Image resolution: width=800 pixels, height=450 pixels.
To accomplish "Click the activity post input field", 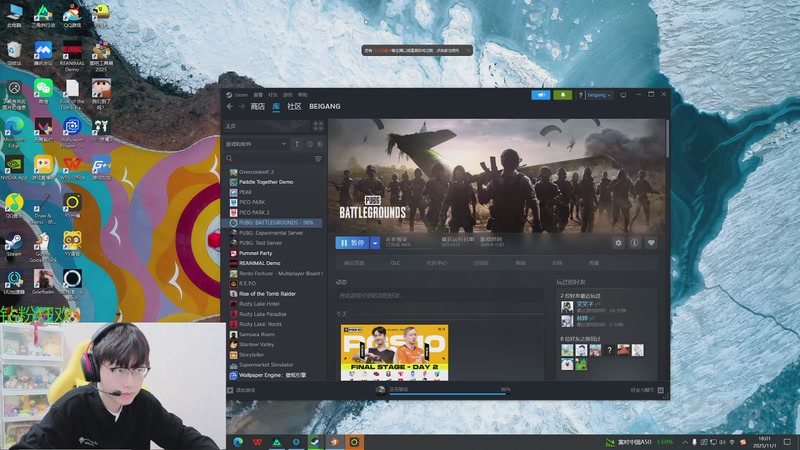I will click(440, 295).
